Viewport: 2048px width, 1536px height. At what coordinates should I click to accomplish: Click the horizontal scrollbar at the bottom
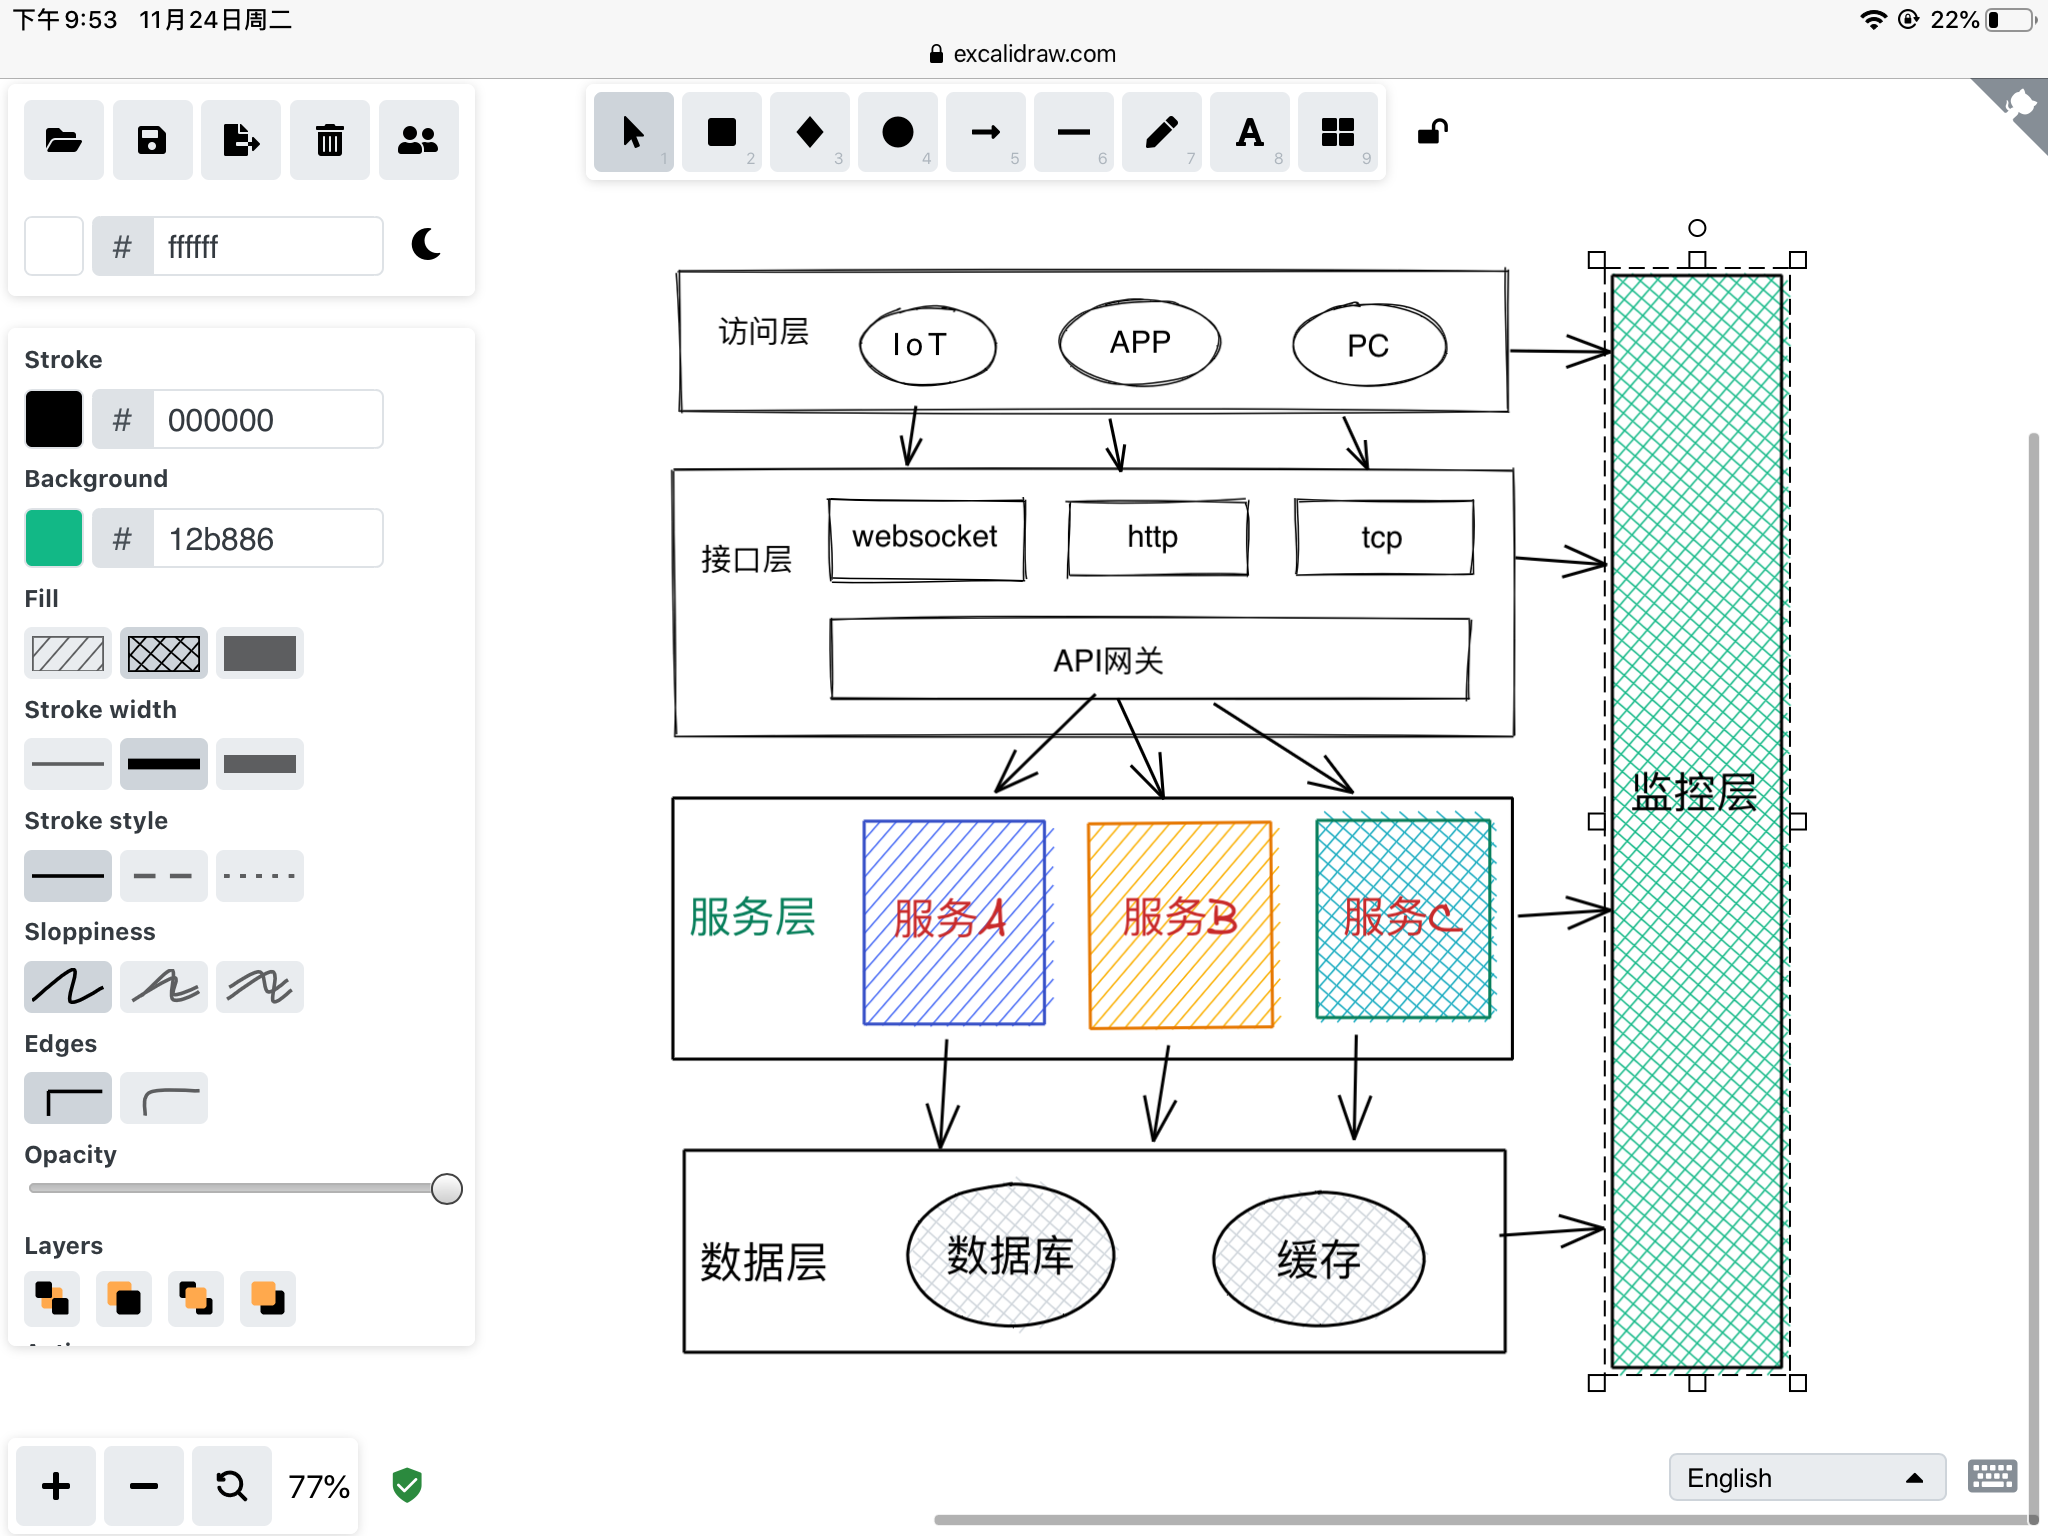pyautogui.click(x=1485, y=1520)
